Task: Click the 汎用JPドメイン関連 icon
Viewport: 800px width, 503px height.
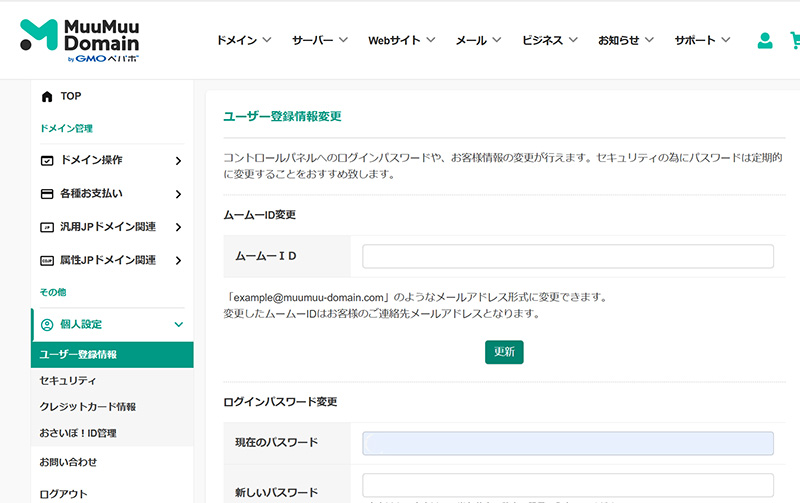Action: click(x=46, y=227)
